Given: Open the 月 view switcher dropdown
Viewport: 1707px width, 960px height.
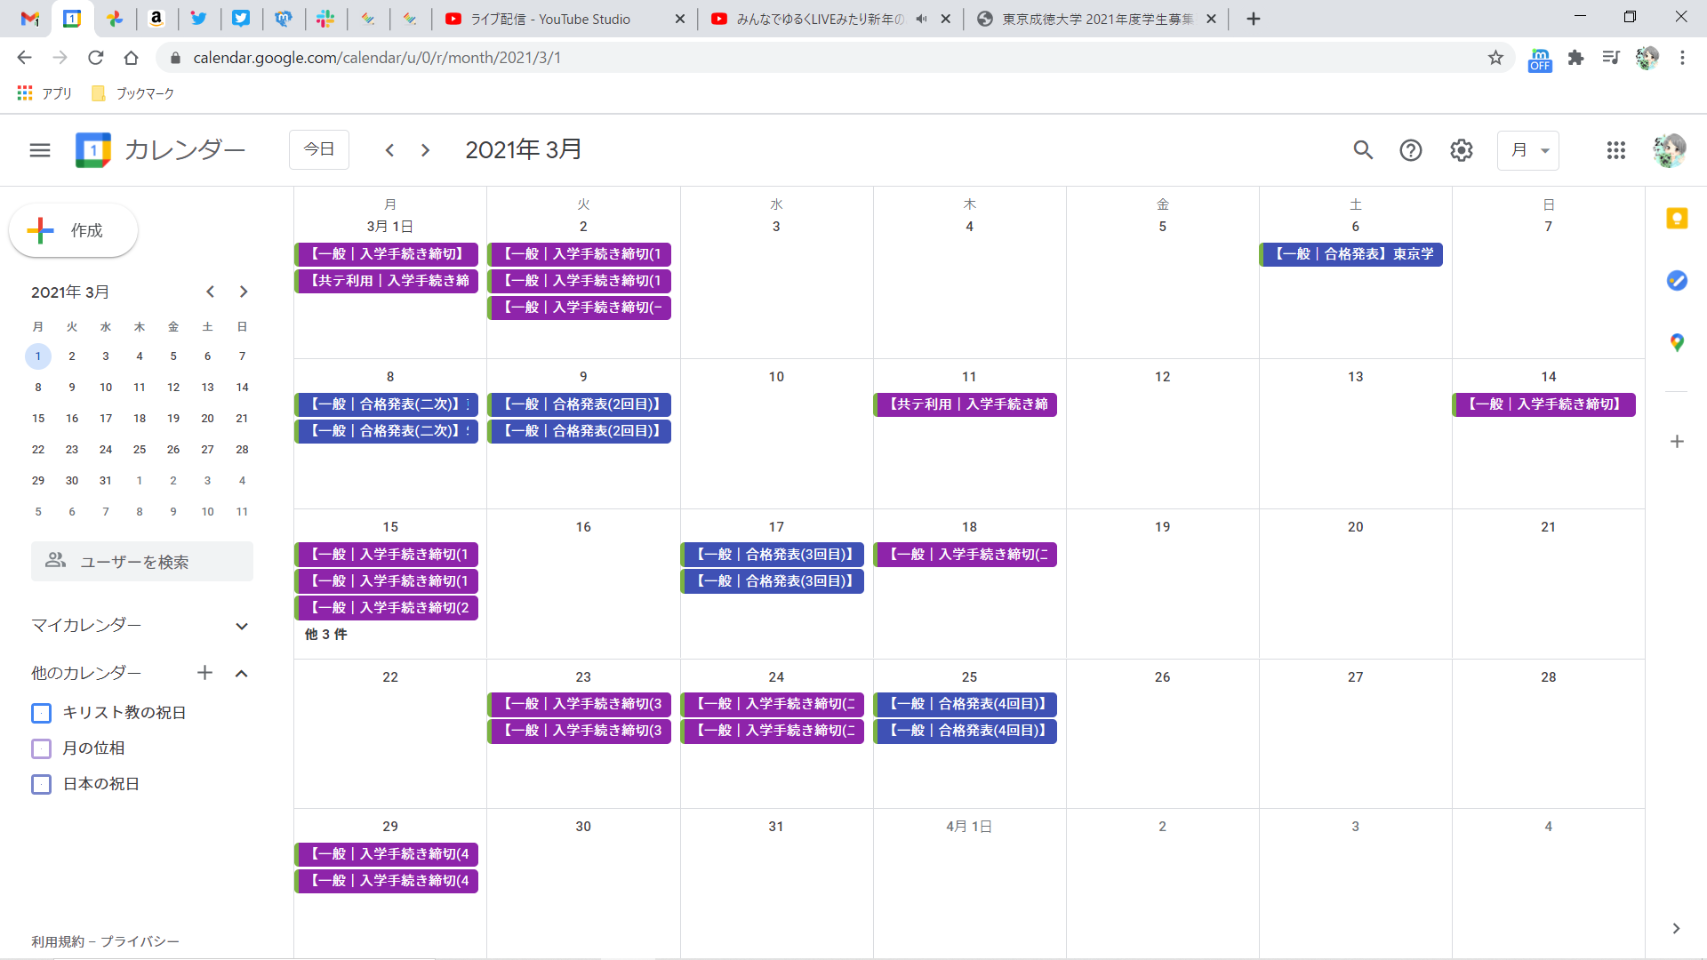Looking at the screenshot, I should click(1527, 150).
